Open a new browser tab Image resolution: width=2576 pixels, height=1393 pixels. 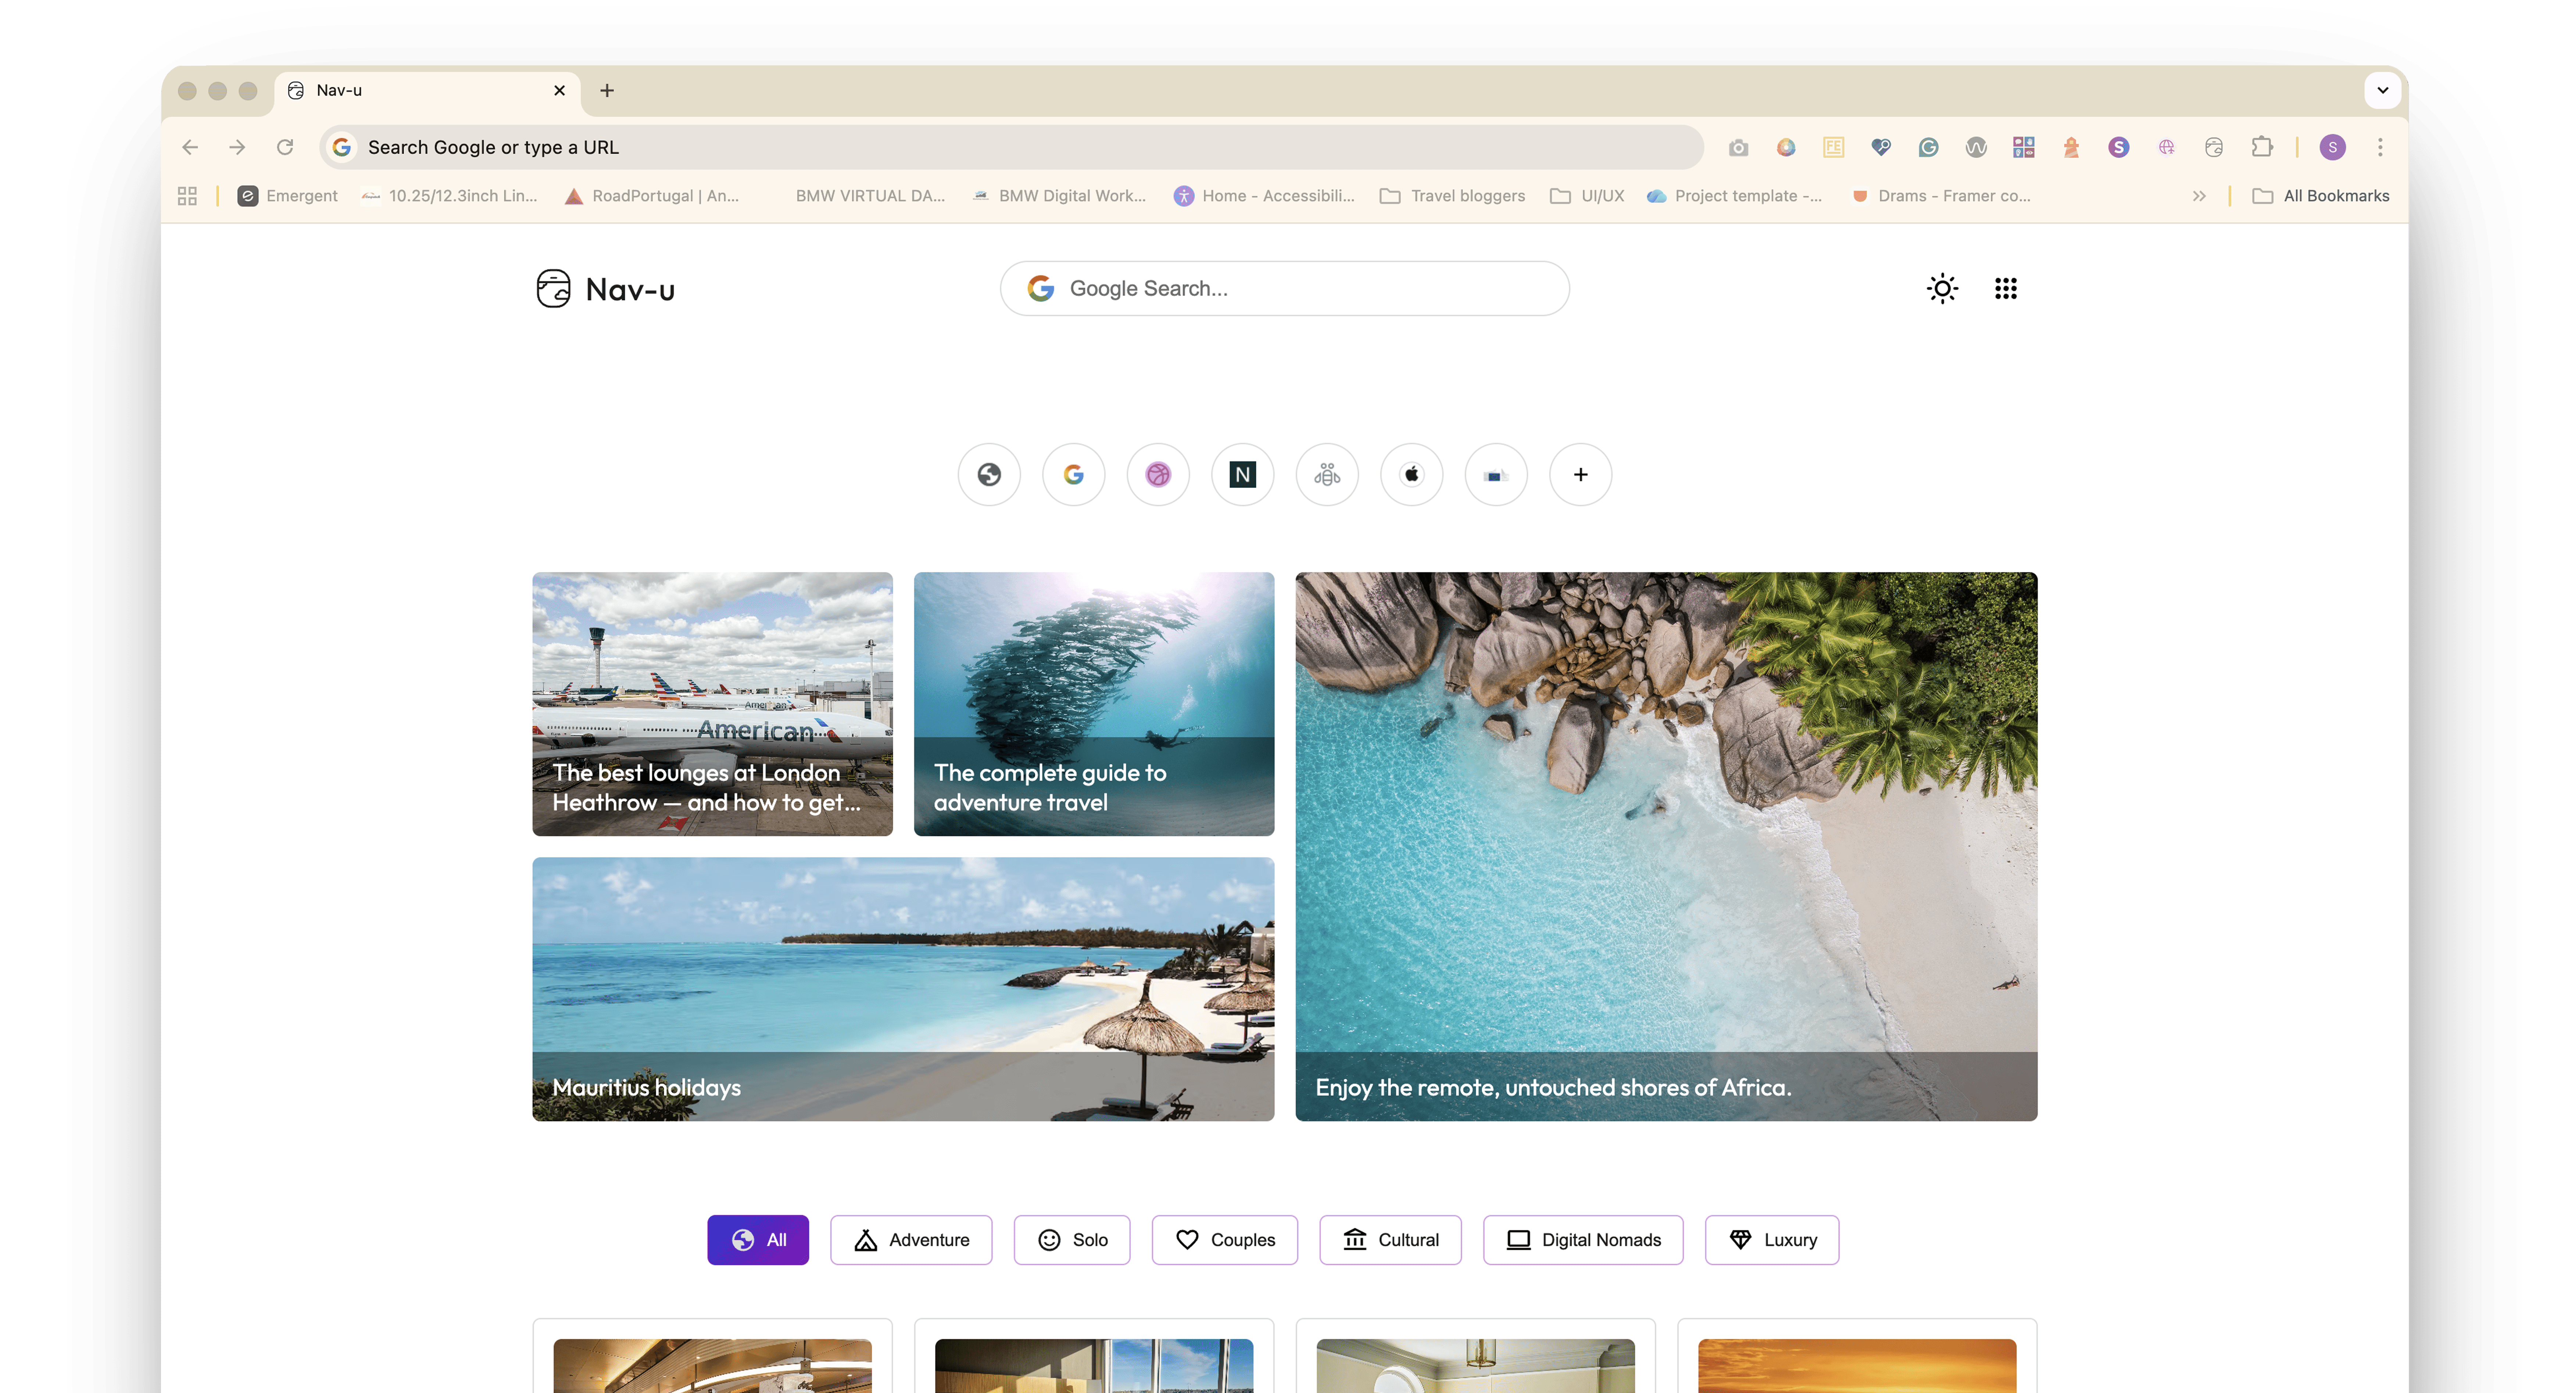(607, 90)
